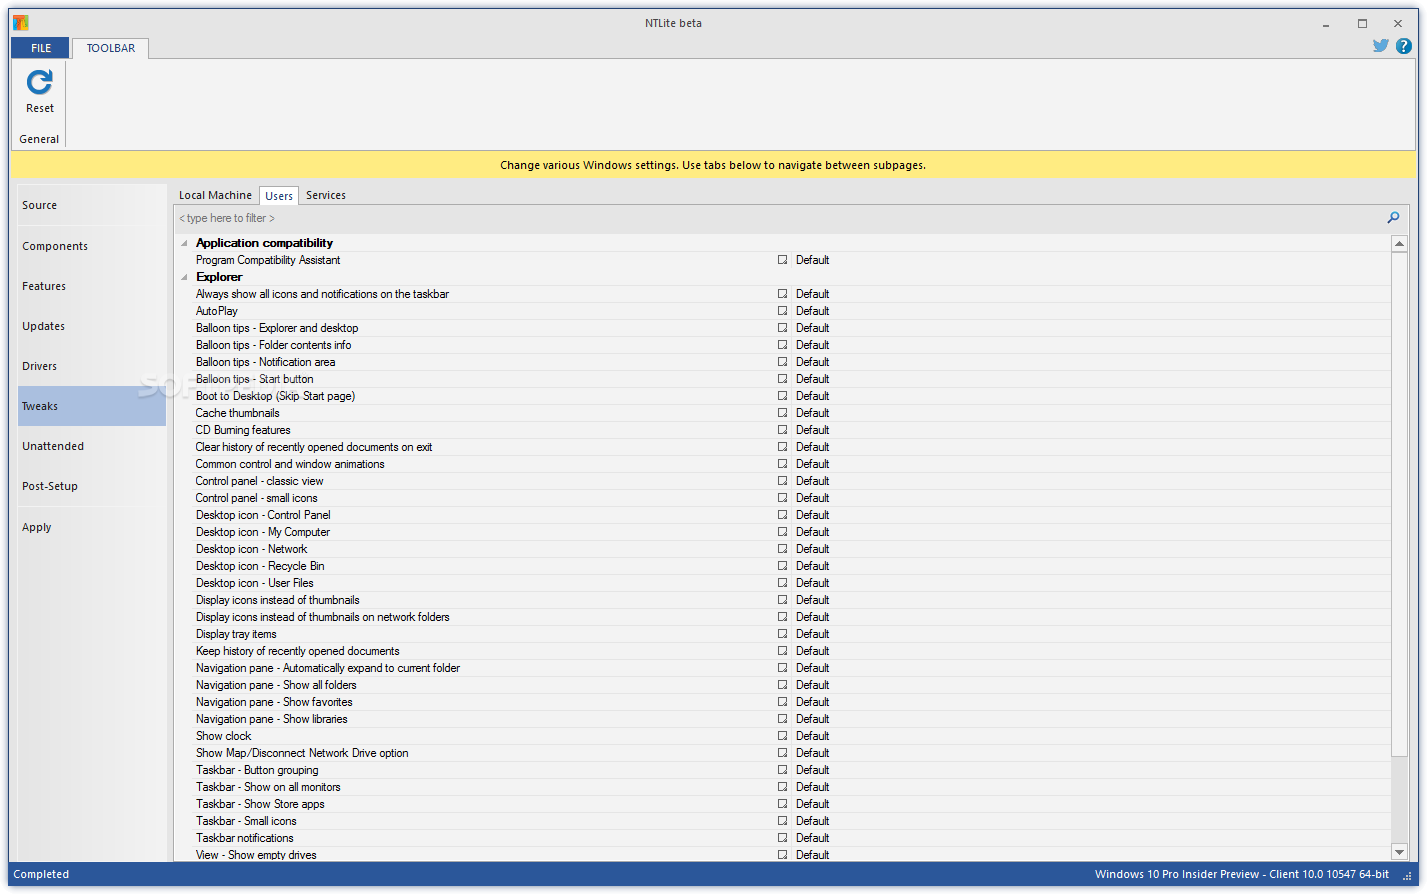Open the Features page in sidebar
The image size is (1427, 894).
click(x=91, y=286)
